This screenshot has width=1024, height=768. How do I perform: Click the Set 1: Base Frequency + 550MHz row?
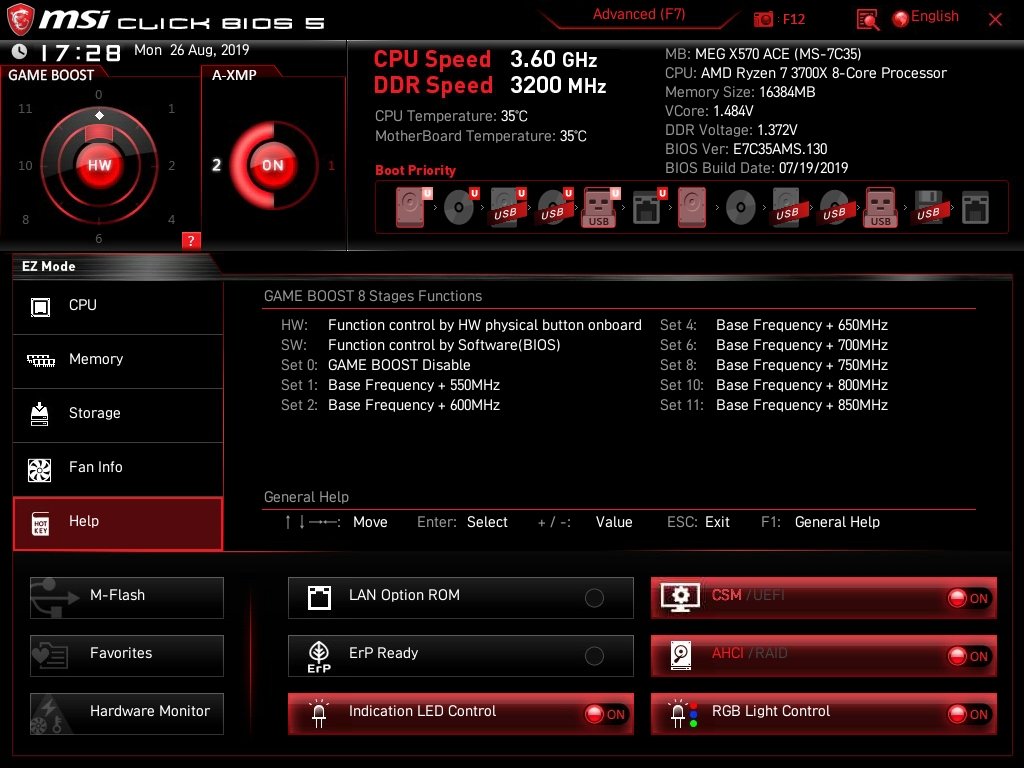(x=391, y=385)
